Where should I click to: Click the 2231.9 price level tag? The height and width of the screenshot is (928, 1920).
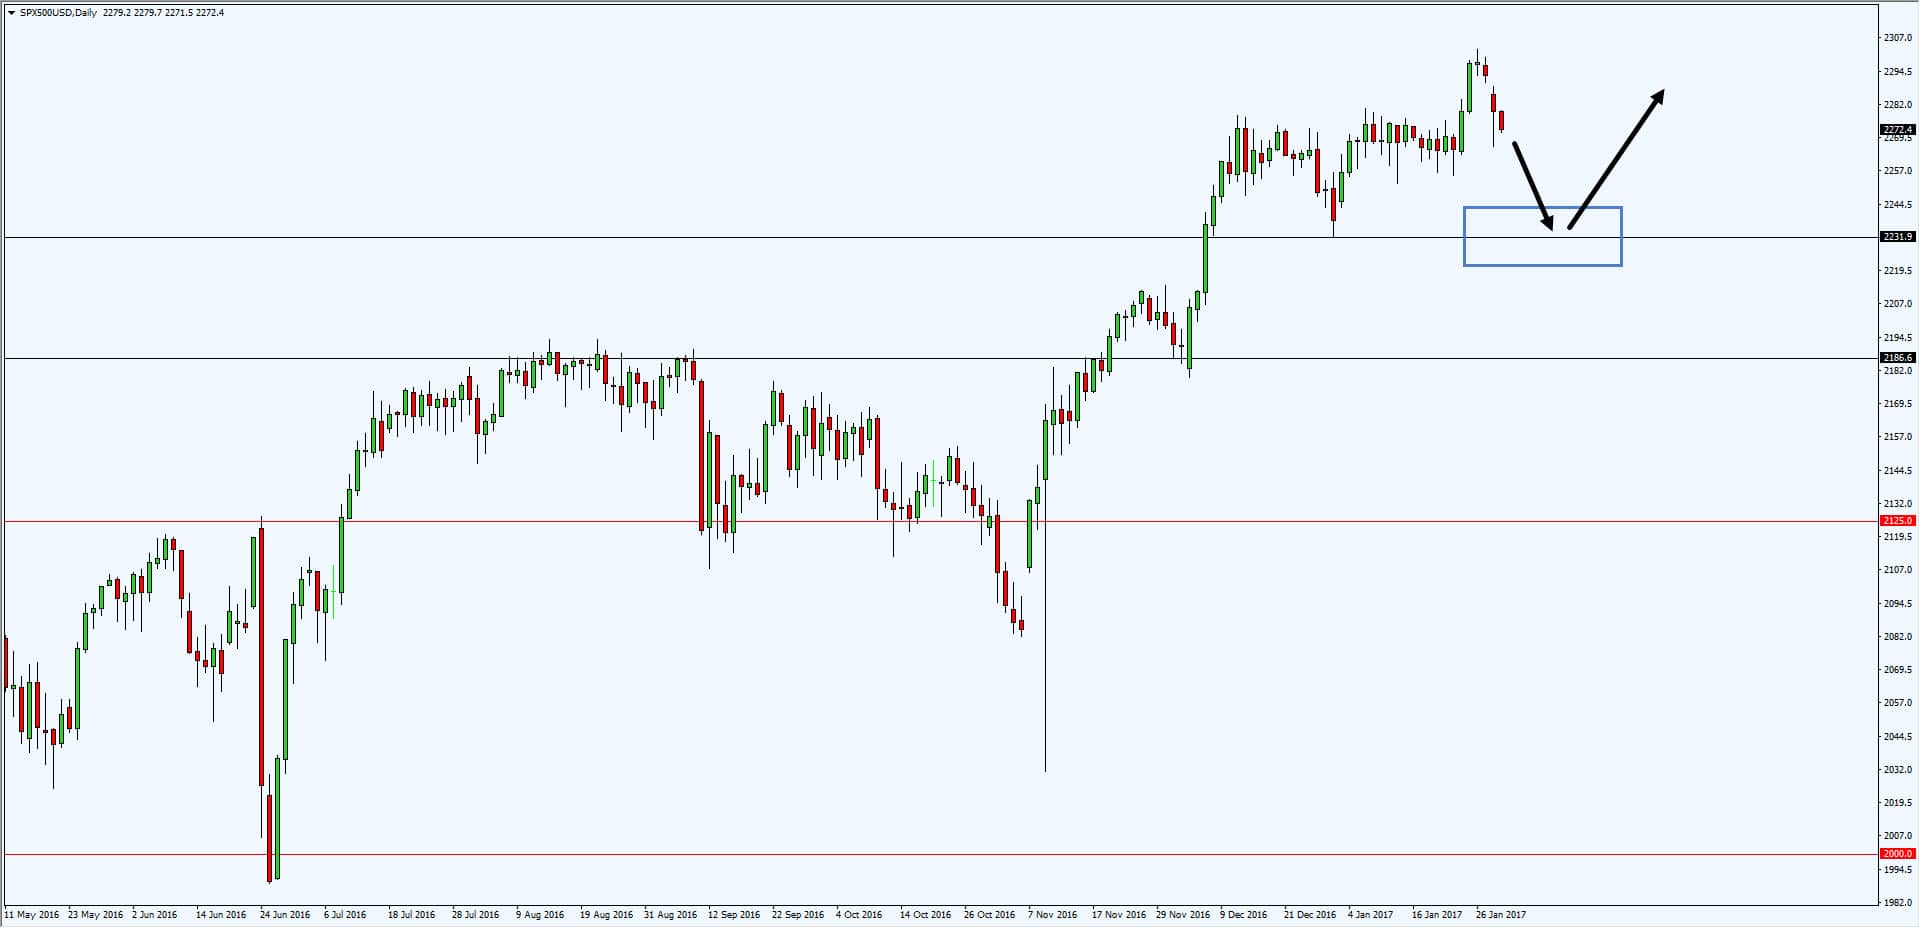coord(1897,237)
